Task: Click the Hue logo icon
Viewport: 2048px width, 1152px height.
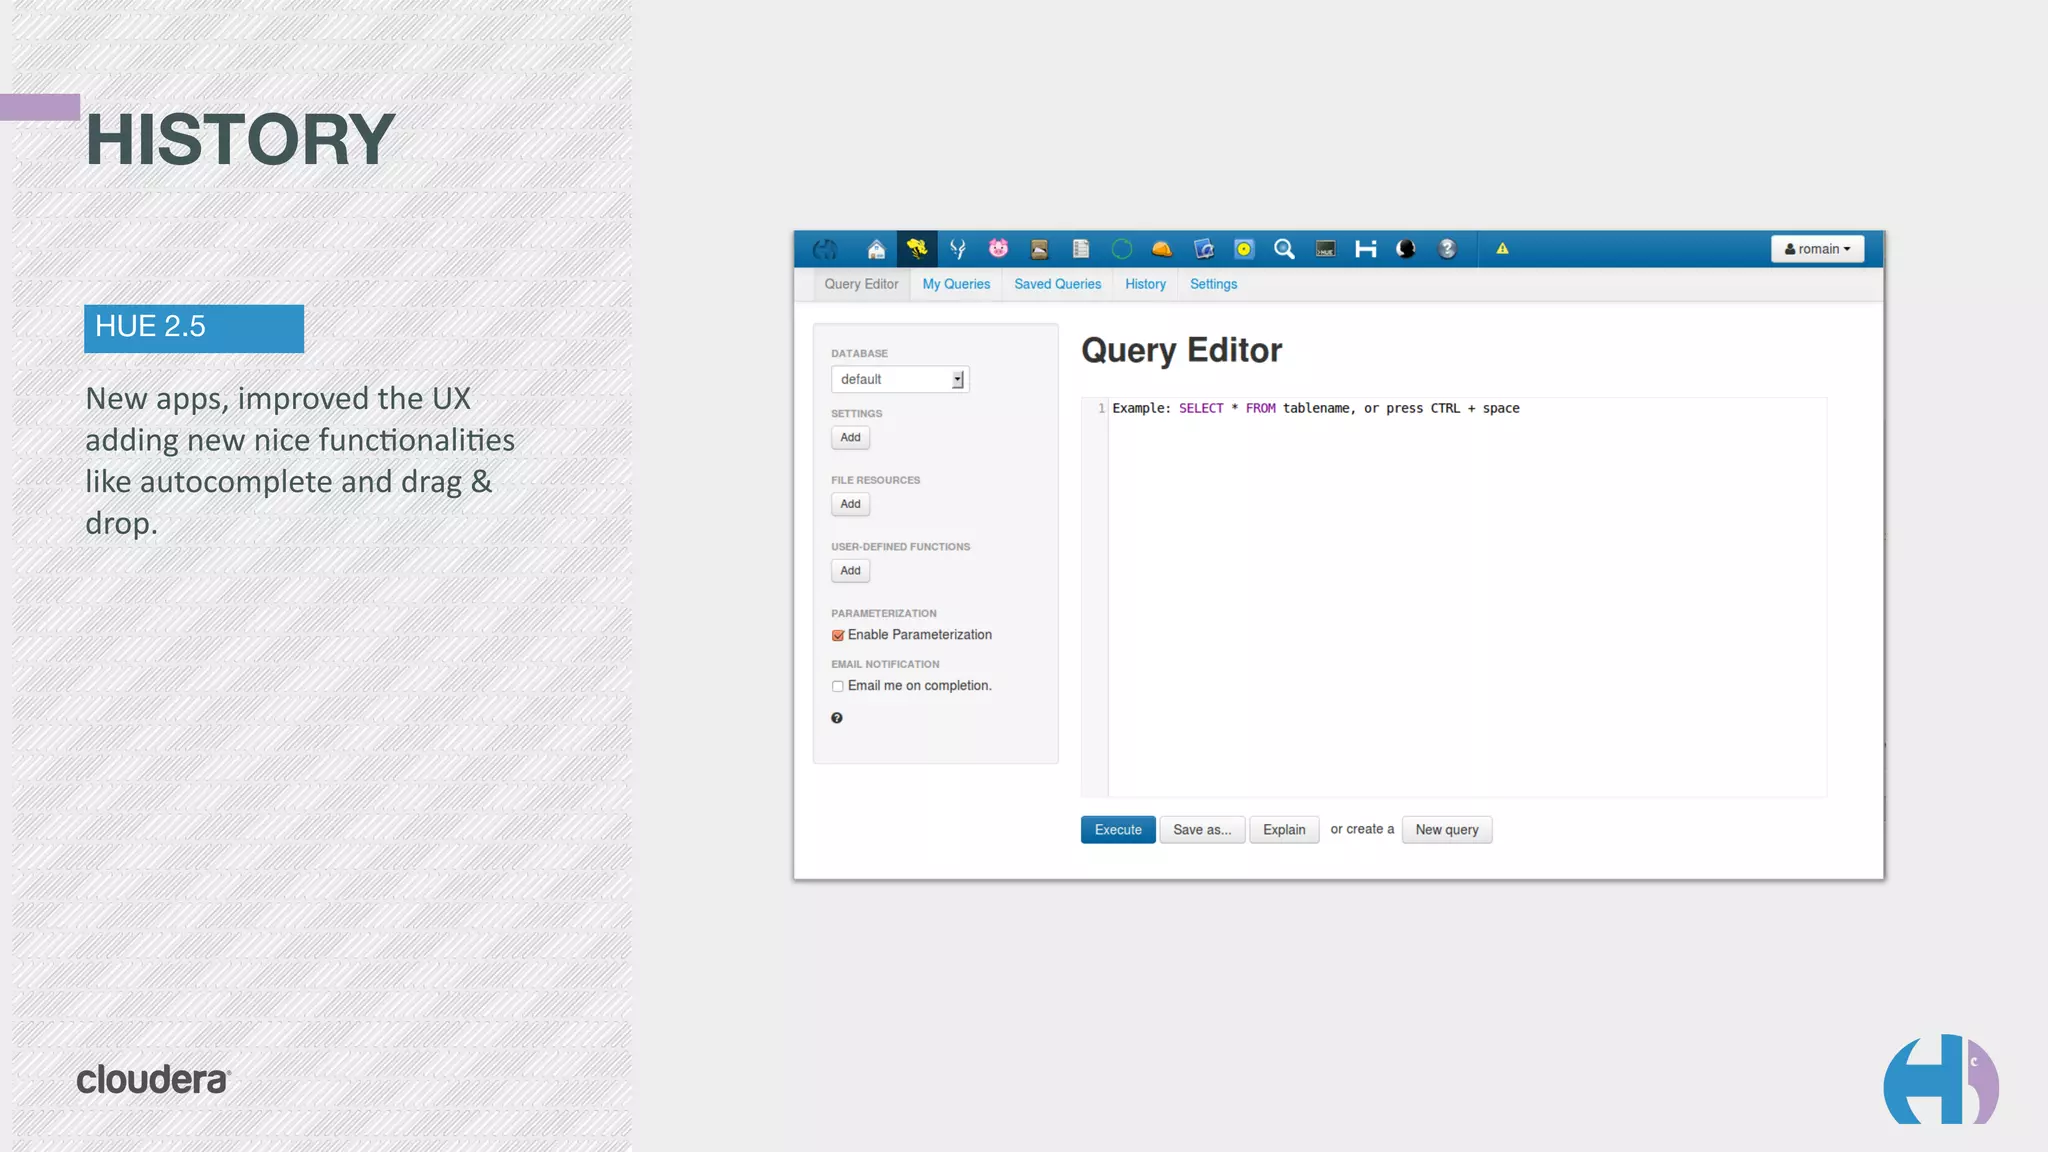Action: click(825, 249)
